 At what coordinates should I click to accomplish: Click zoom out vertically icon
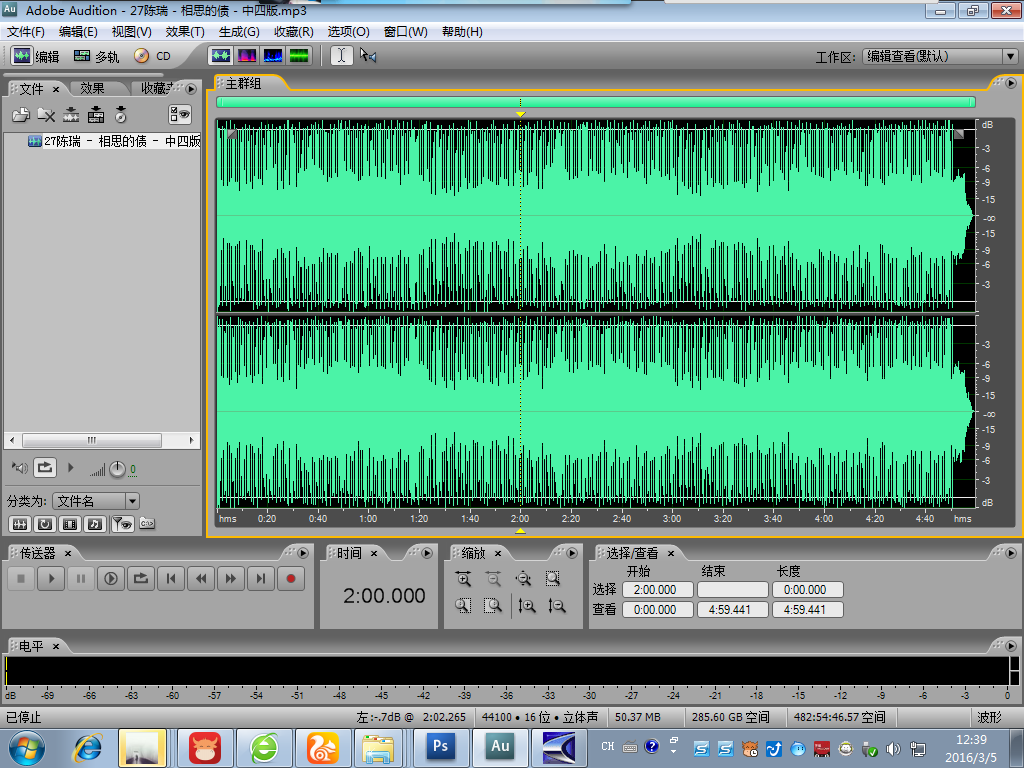(x=556, y=606)
